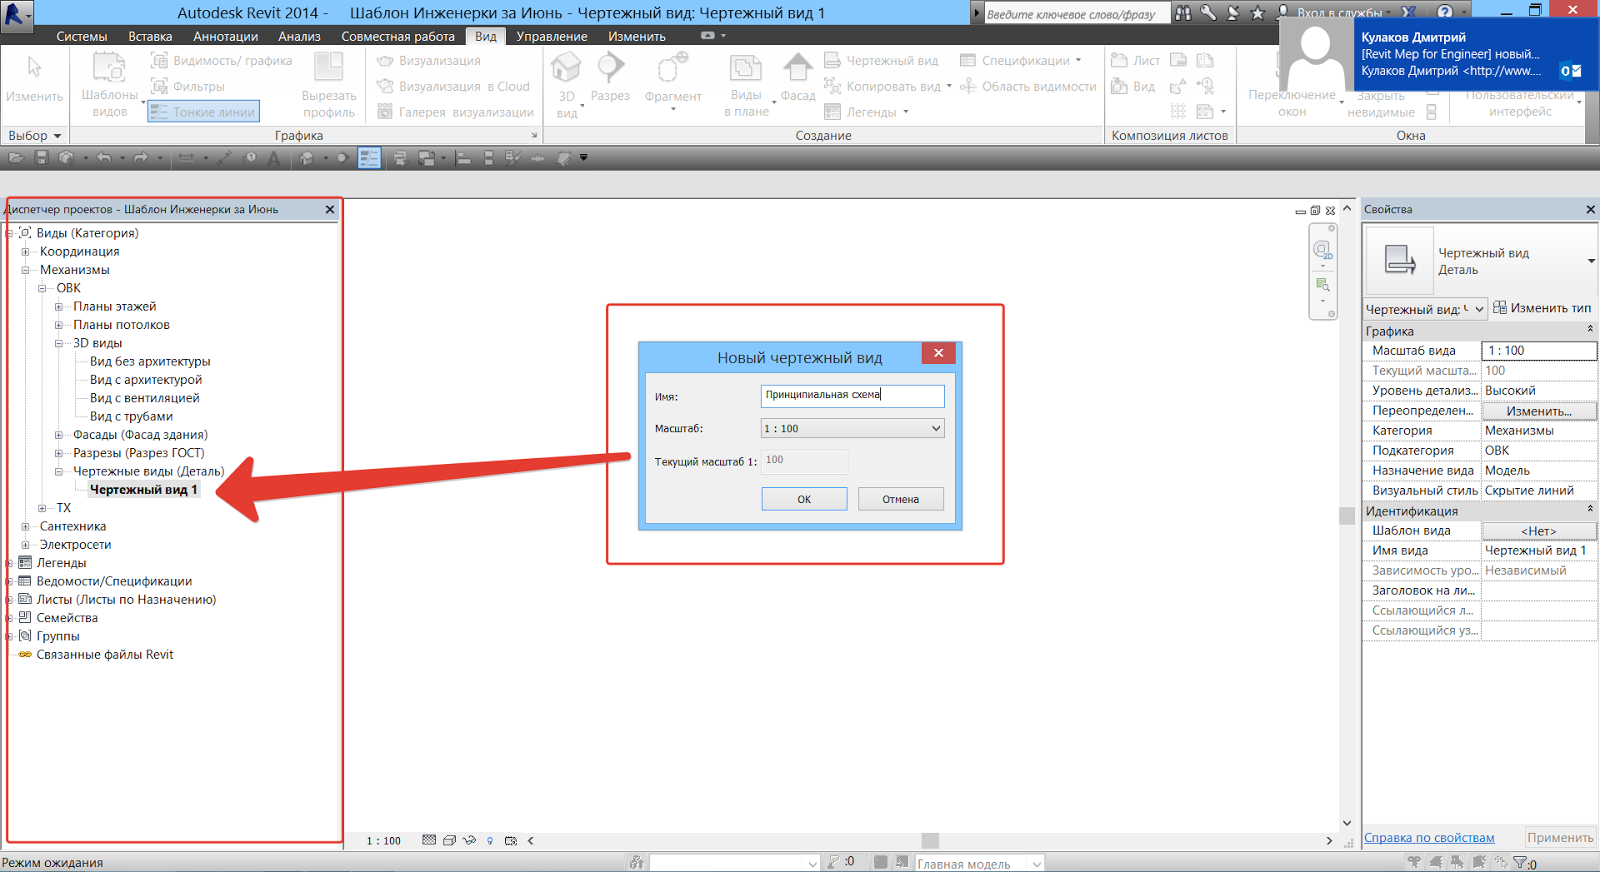Close the Диспетчер проектов panel
The image size is (1600, 872).
330,210
